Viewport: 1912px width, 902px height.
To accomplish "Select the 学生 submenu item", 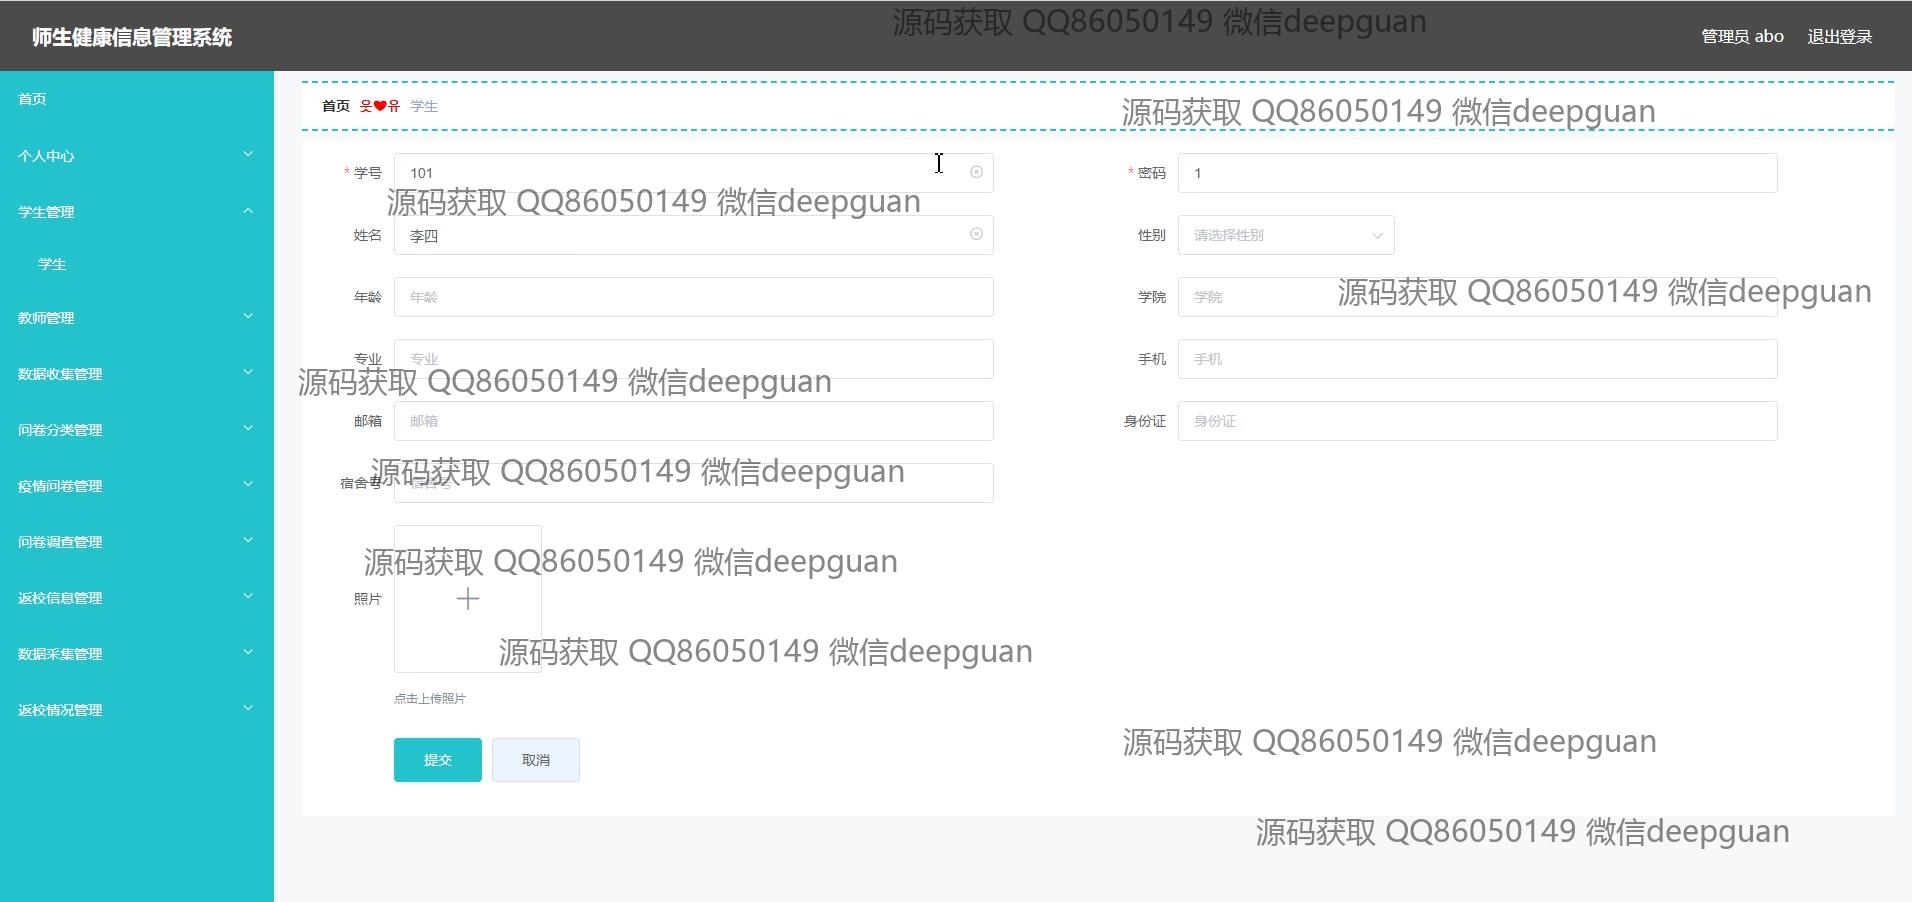I will pyautogui.click(x=137, y=264).
